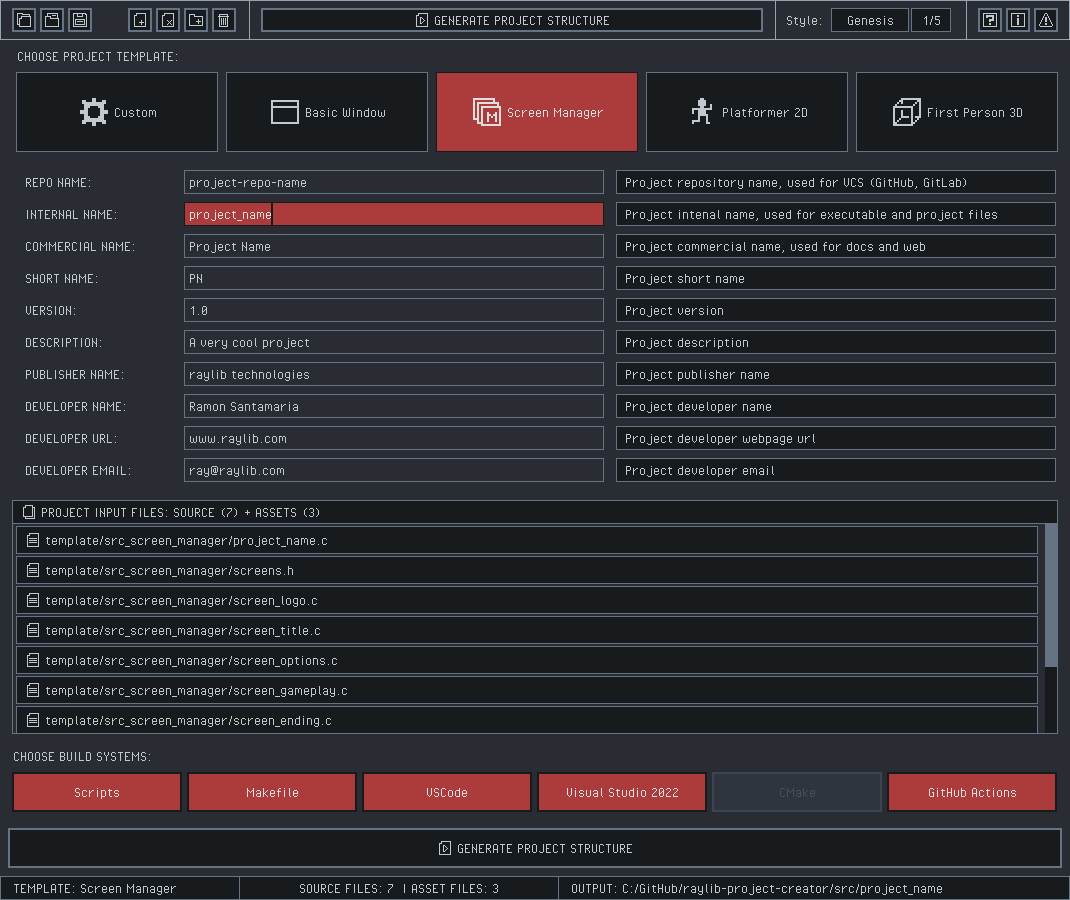Select project_name.c in the file list
1070x900 pixels.
point(527,540)
